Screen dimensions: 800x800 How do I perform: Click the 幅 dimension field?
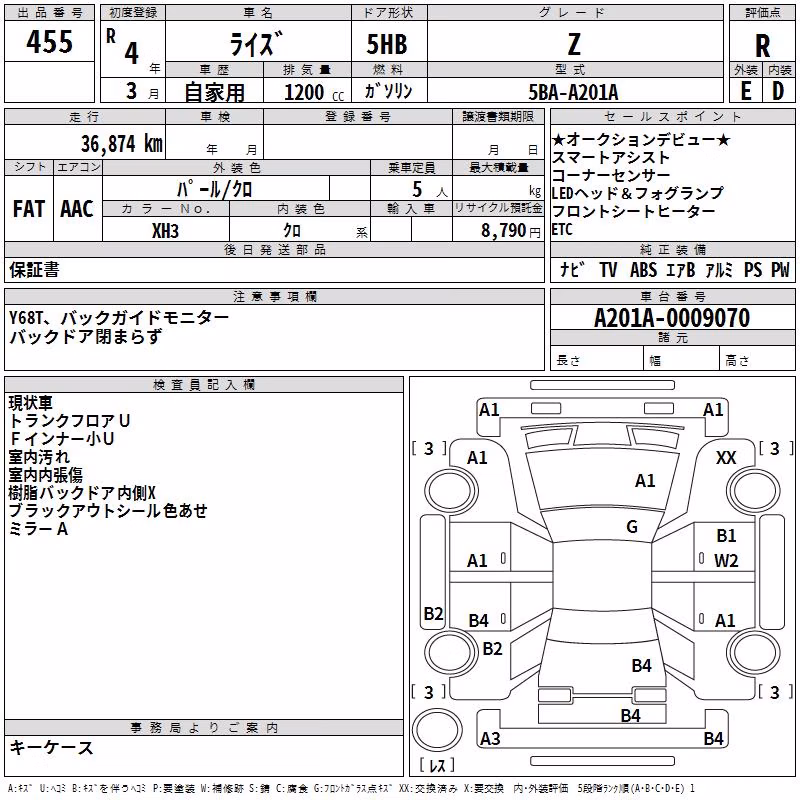682,360
